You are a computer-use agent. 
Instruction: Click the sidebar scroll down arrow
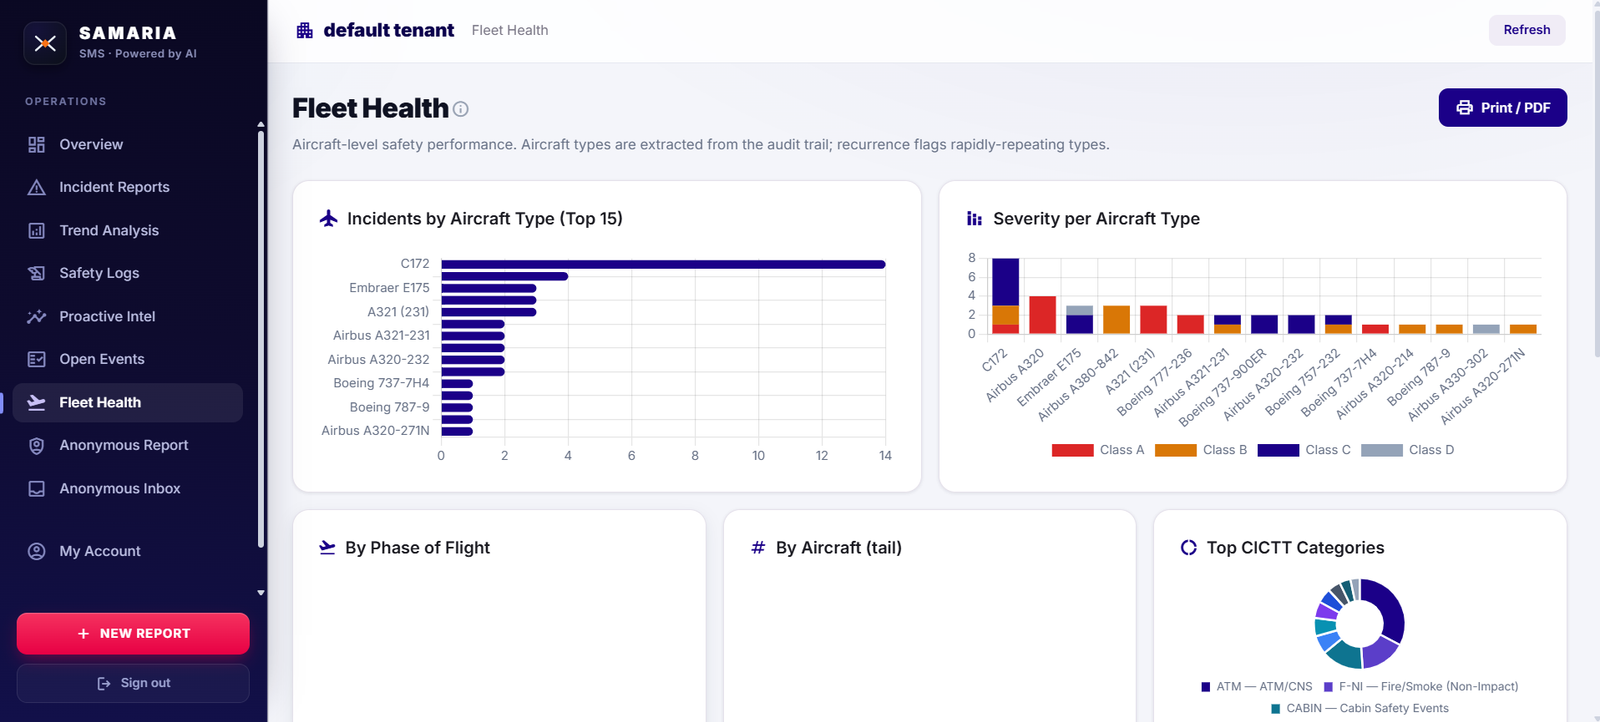(261, 593)
